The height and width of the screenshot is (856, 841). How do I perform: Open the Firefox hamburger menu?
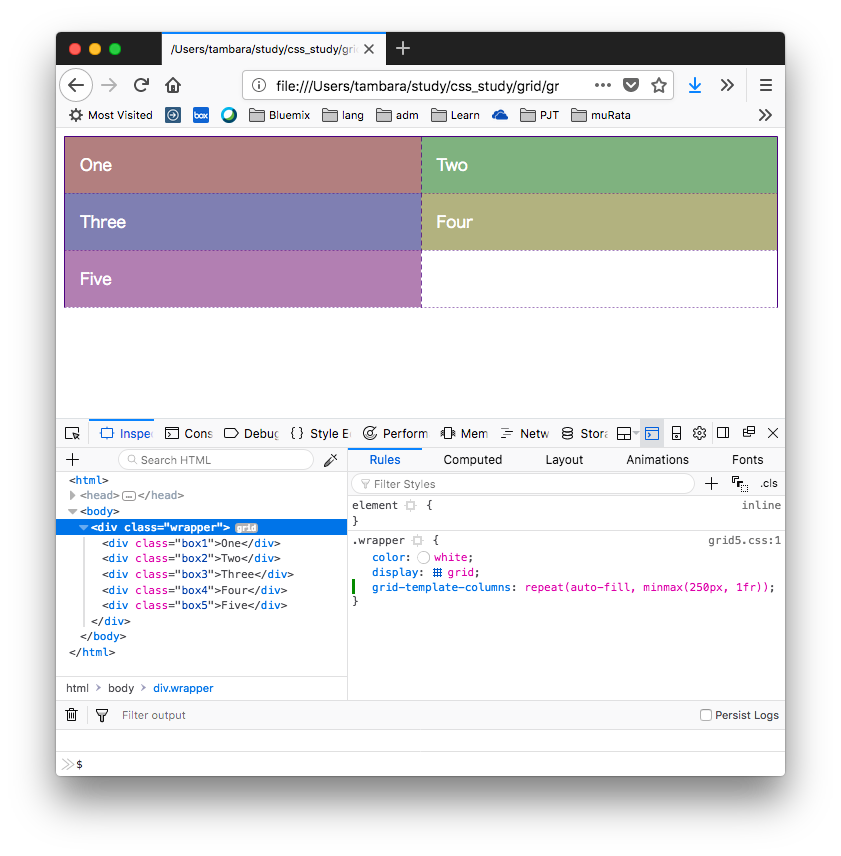[x=766, y=85]
